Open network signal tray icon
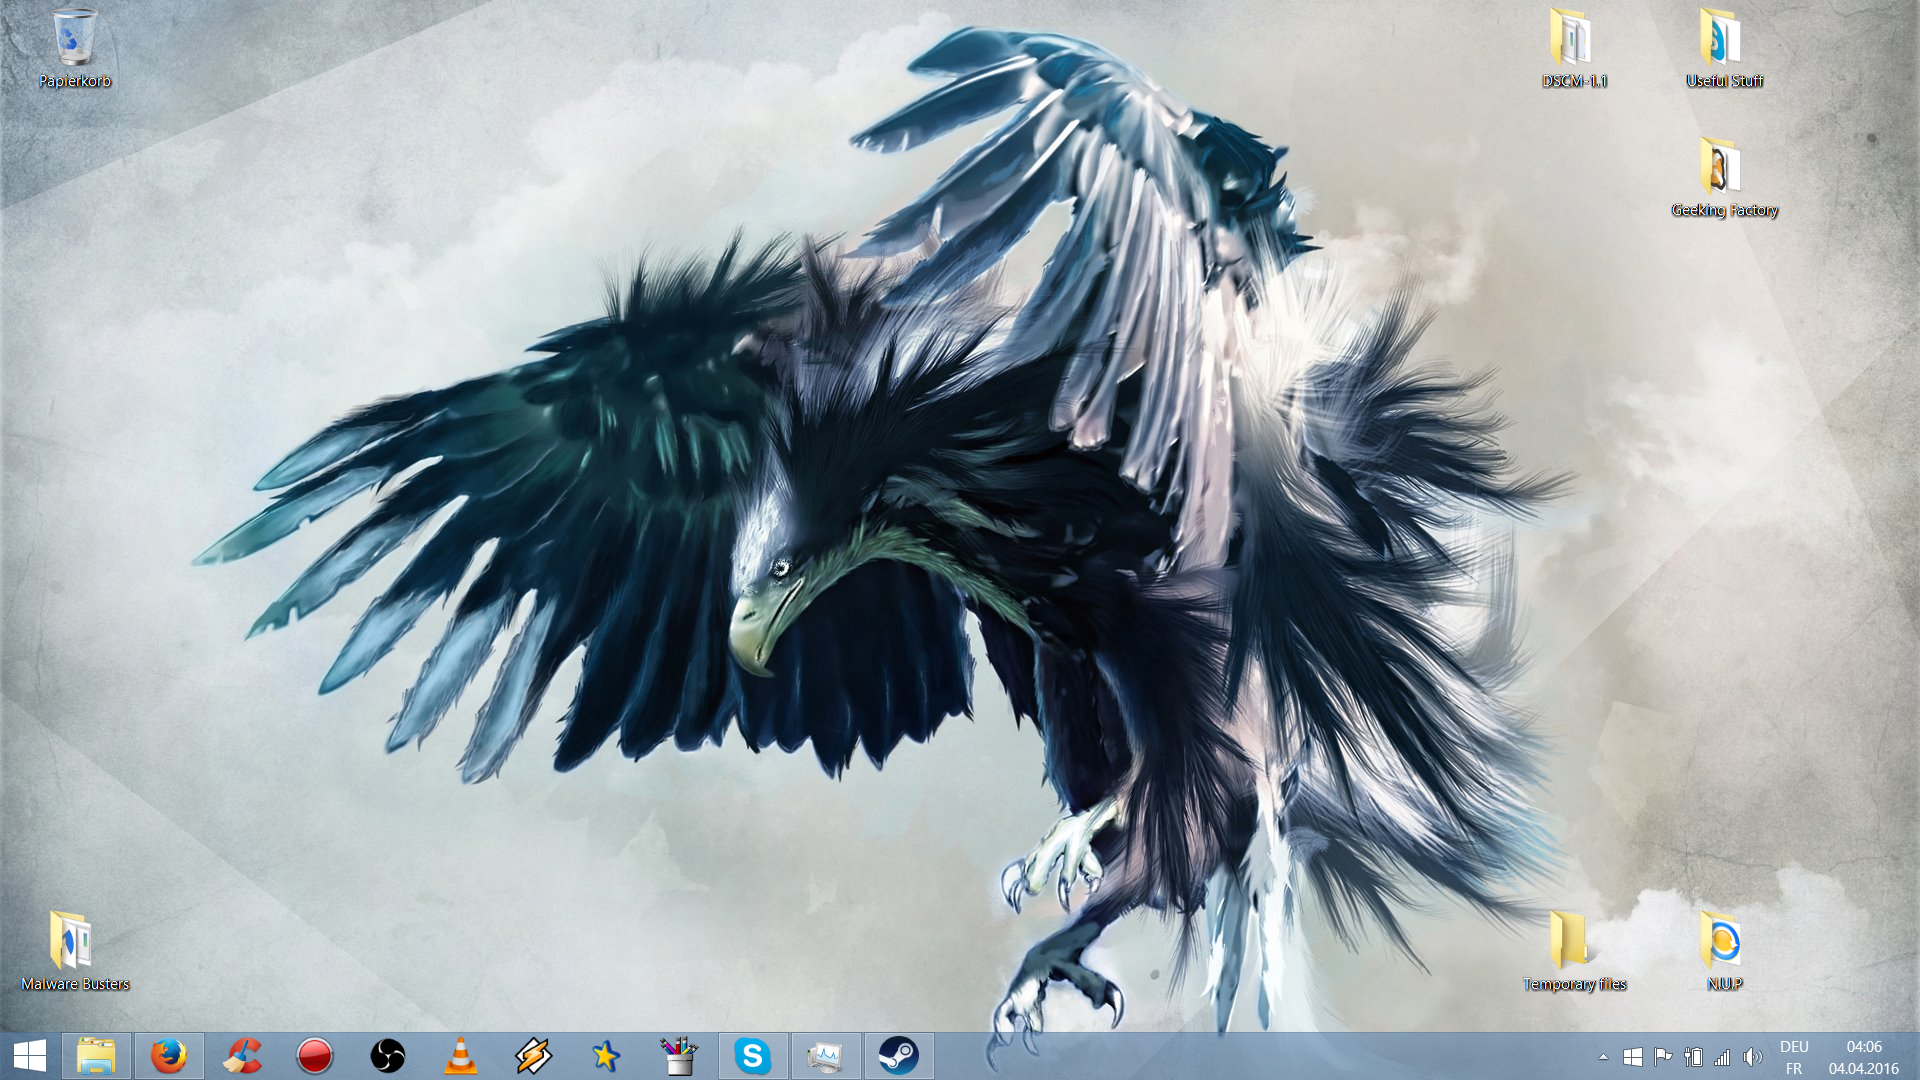 [1722, 1057]
